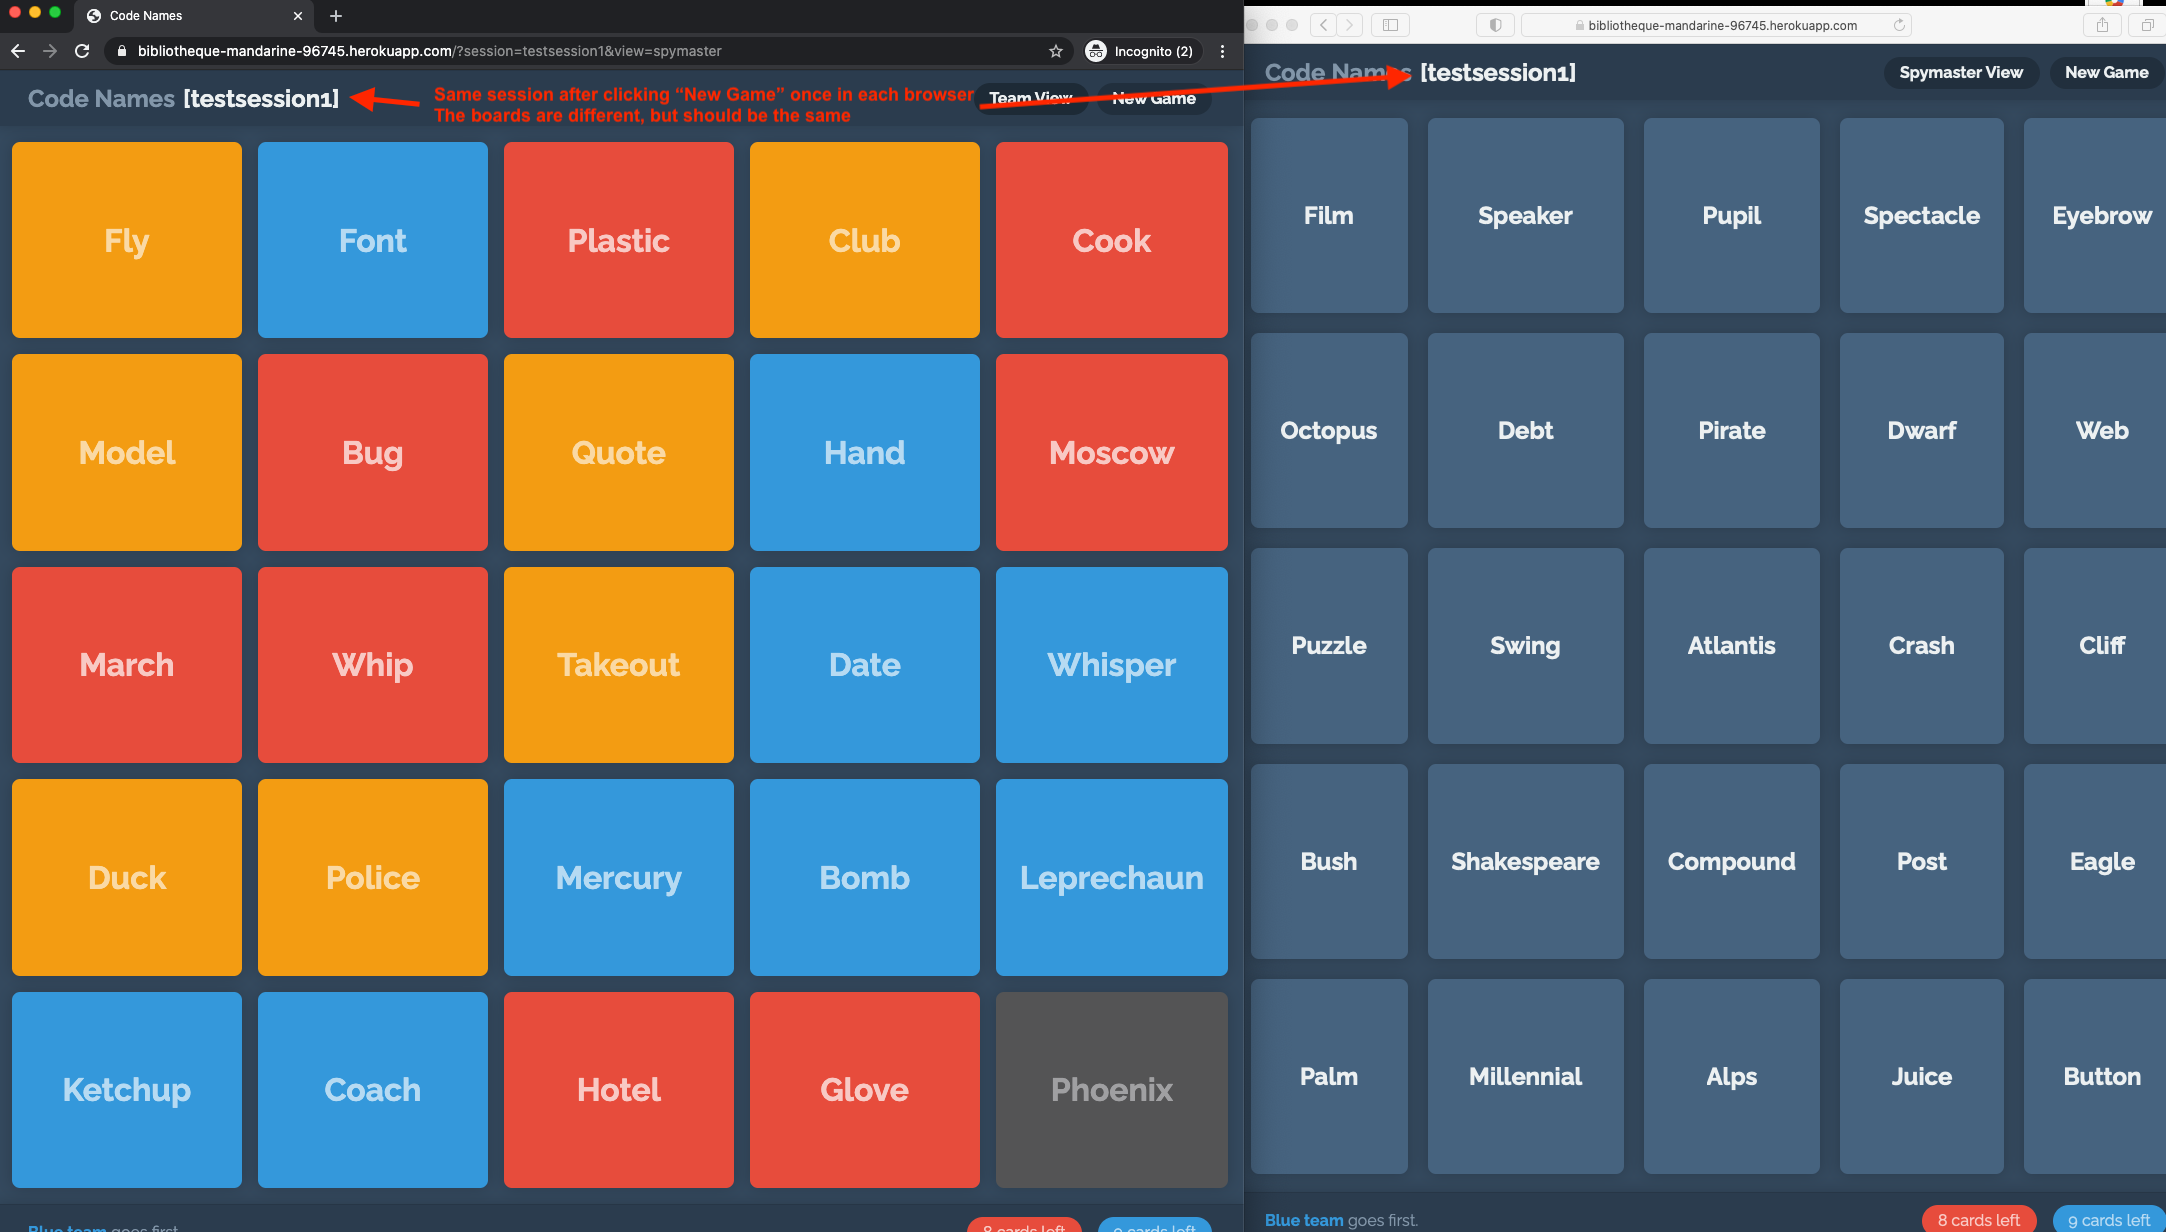Click New Game button in Safari window
Image resolution: width=2166 pixels, height=1232 pixels.
(x=2107, y=72)
